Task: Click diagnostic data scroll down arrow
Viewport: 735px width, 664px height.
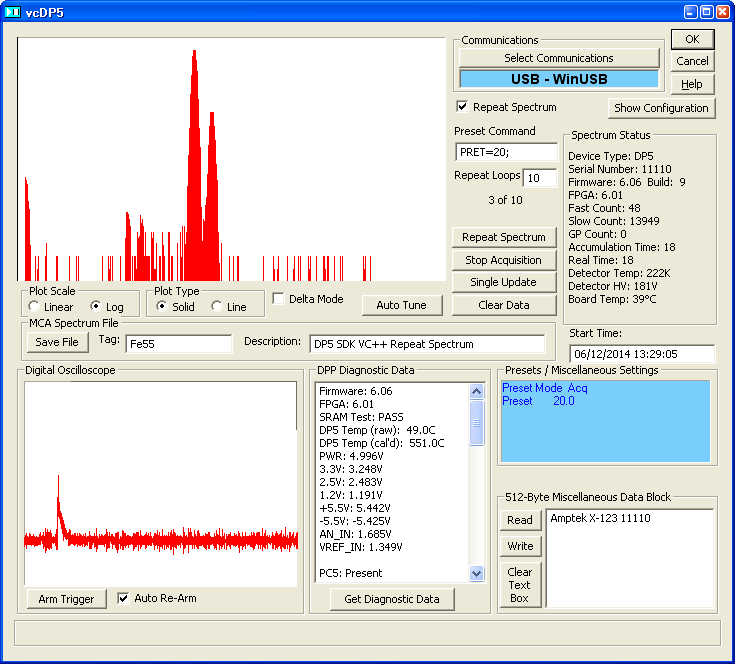Action: [477, 573]
